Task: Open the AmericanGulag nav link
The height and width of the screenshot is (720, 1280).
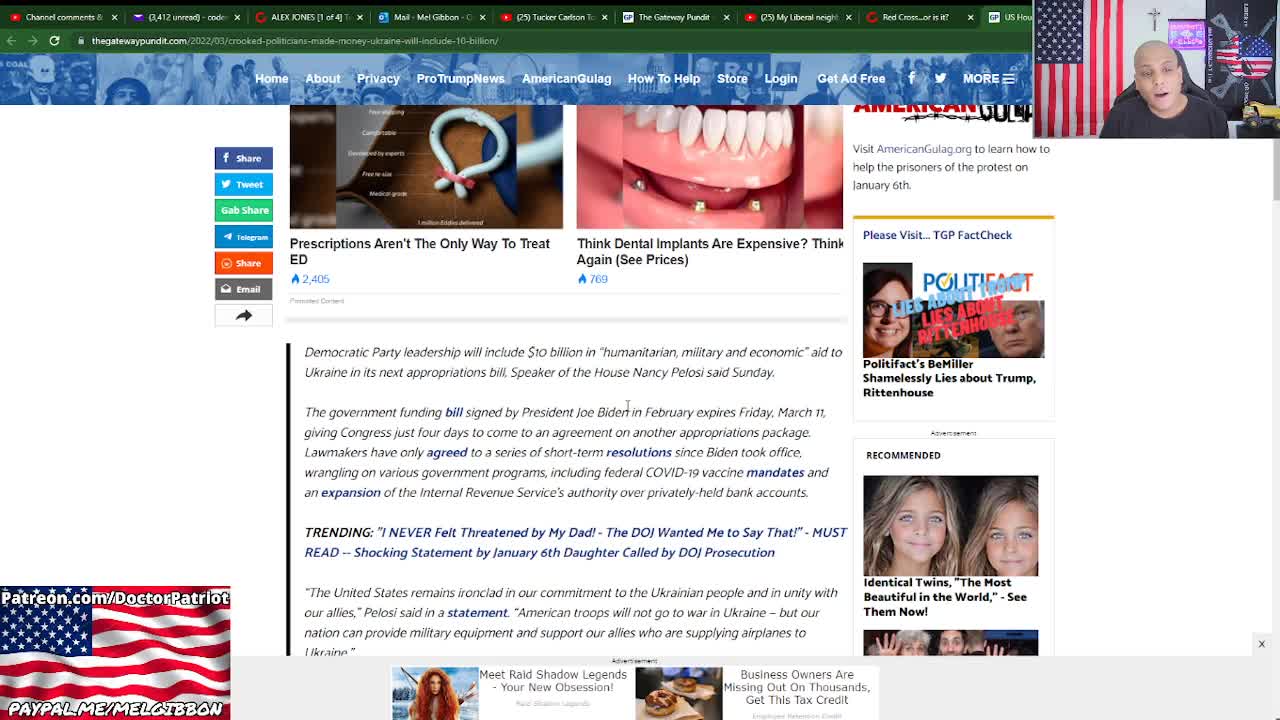Action: 566,79
